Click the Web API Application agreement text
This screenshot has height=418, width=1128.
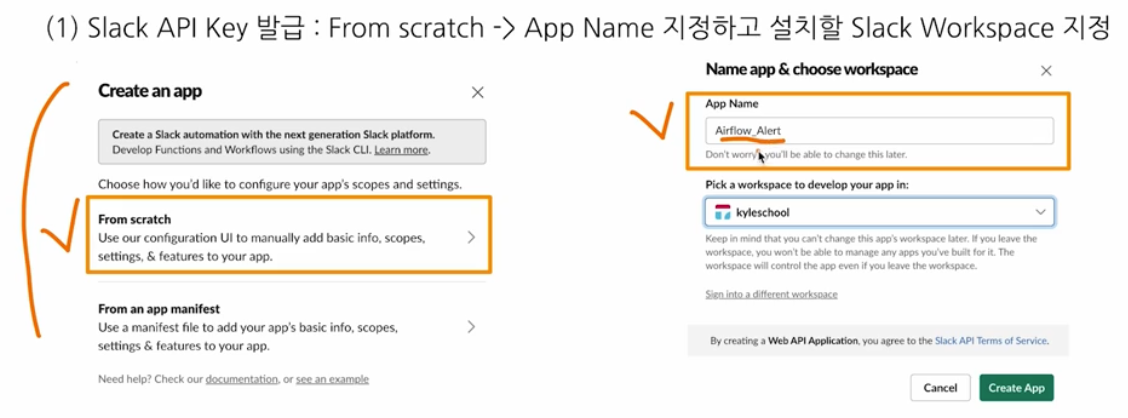click(x=879, y=341)
